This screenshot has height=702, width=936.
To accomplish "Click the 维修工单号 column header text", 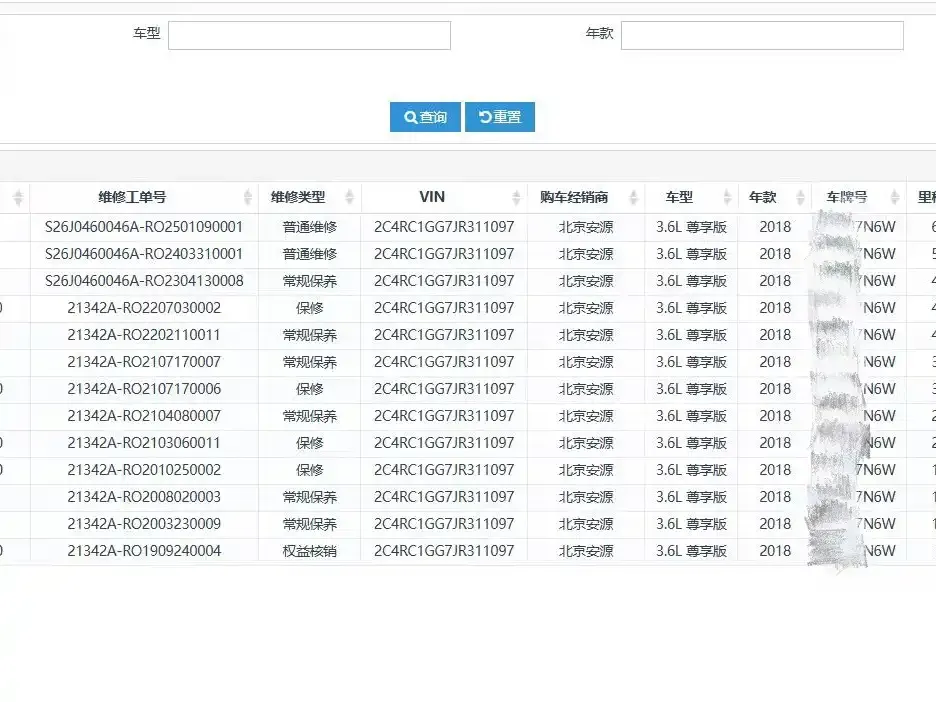I will click(132, 197).
